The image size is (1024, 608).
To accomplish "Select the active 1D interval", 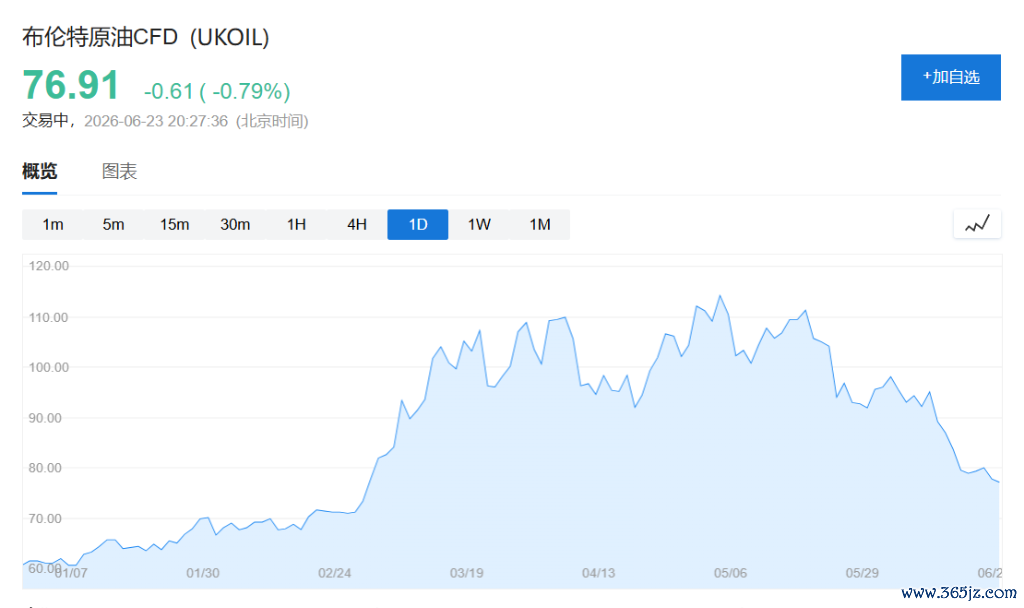I will [x=418, y=225].
